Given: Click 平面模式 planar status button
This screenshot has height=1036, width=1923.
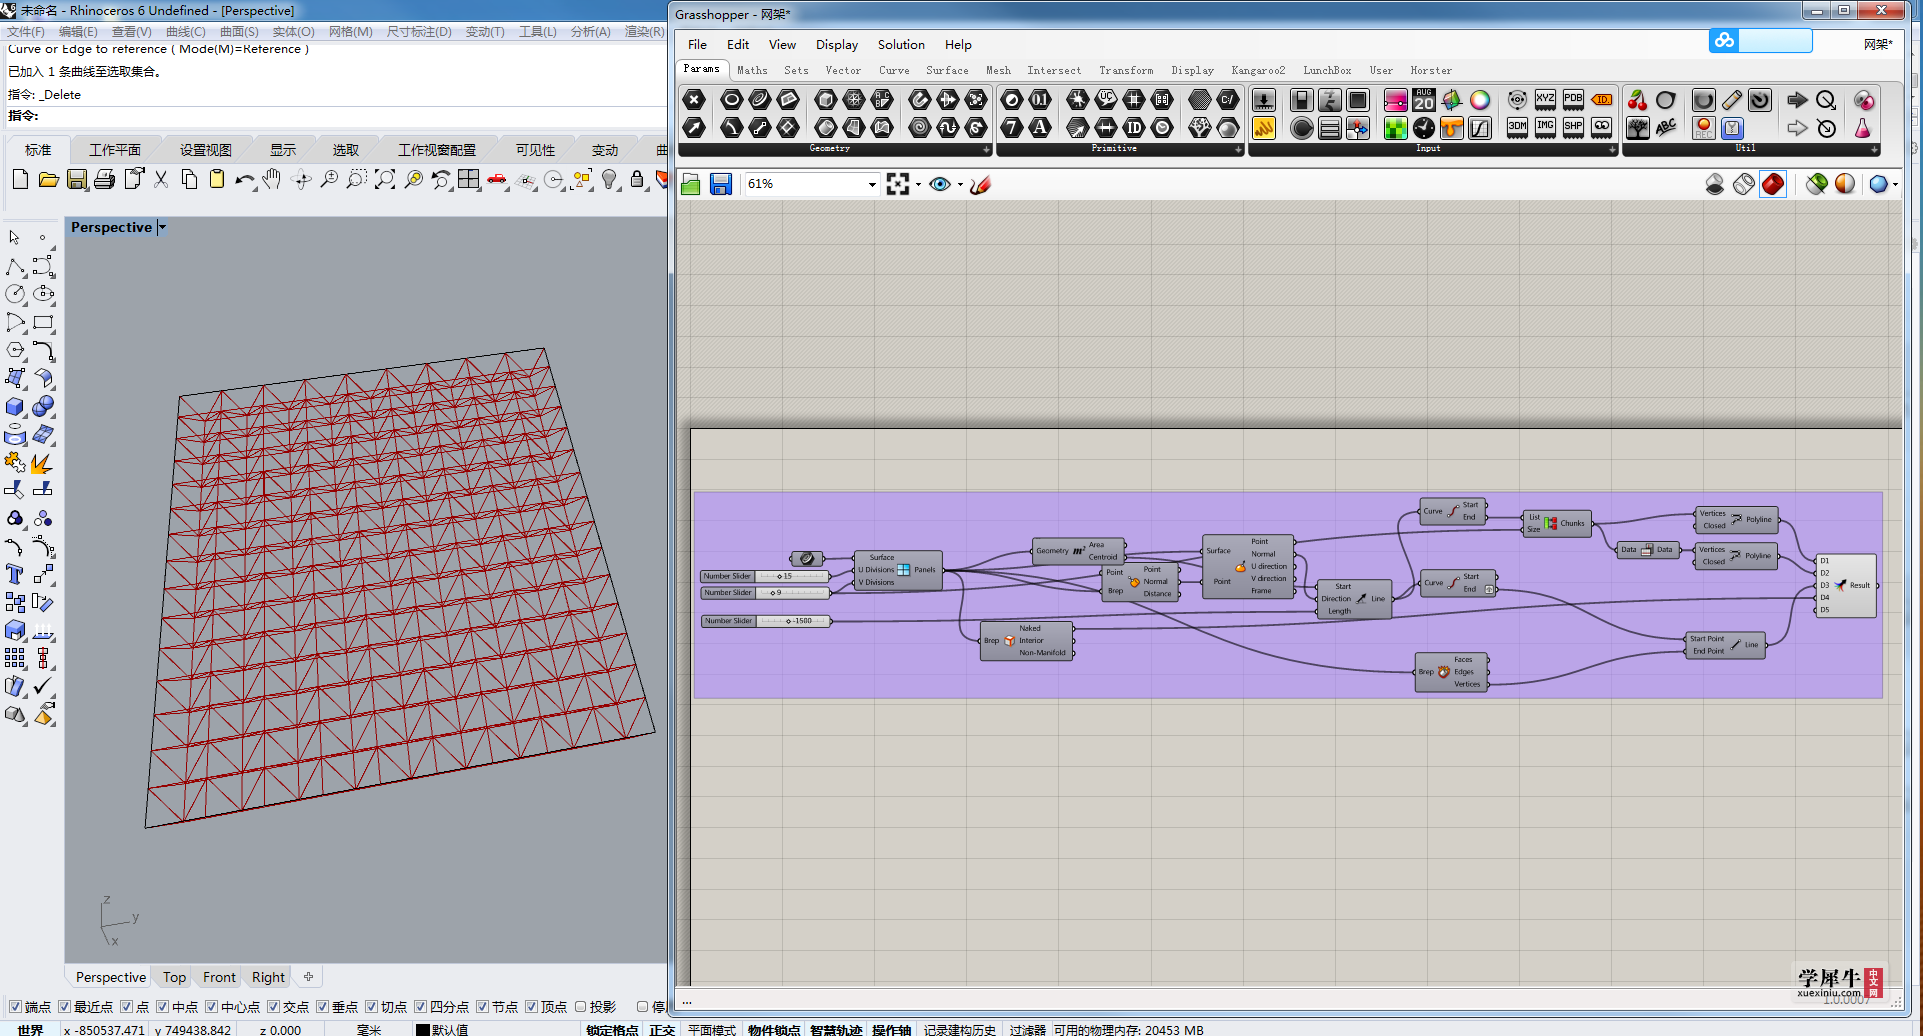Looking at the screenshot, I should (712, 1029).
